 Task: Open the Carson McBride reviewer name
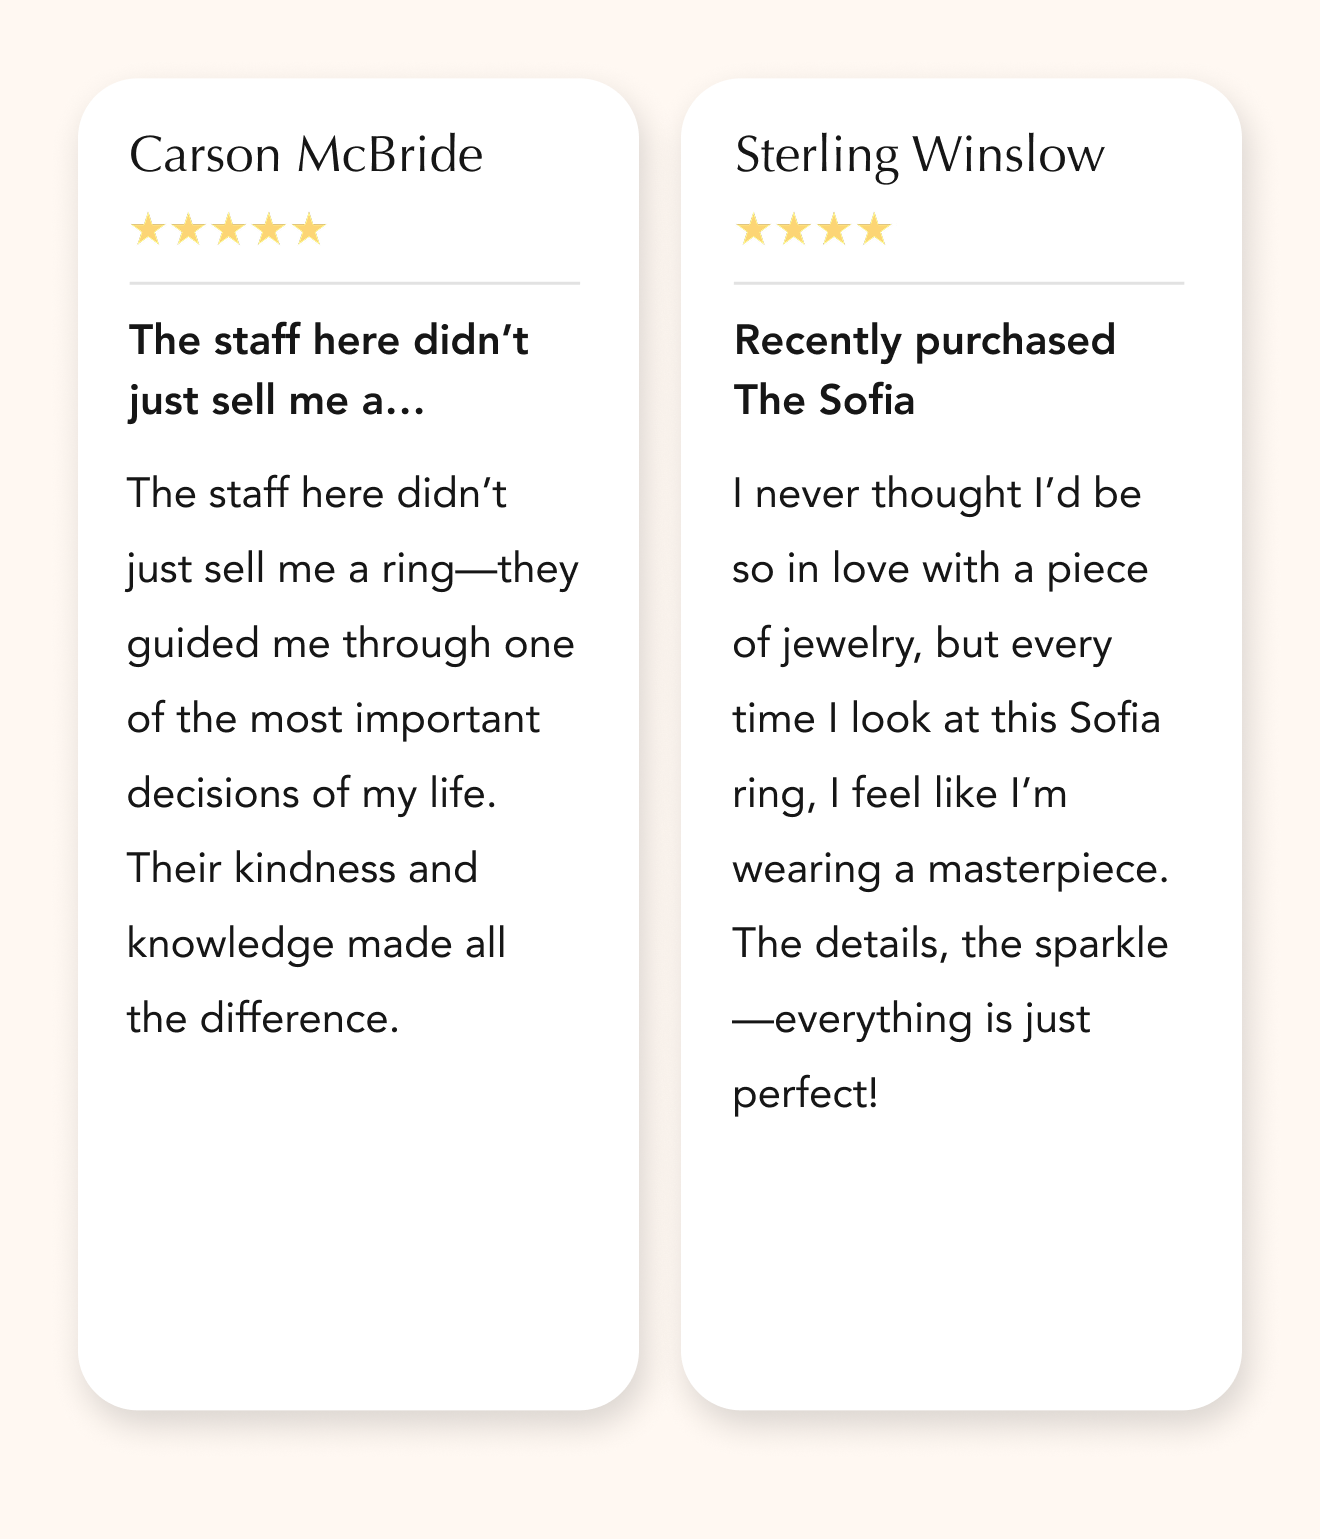coord(306,155)
